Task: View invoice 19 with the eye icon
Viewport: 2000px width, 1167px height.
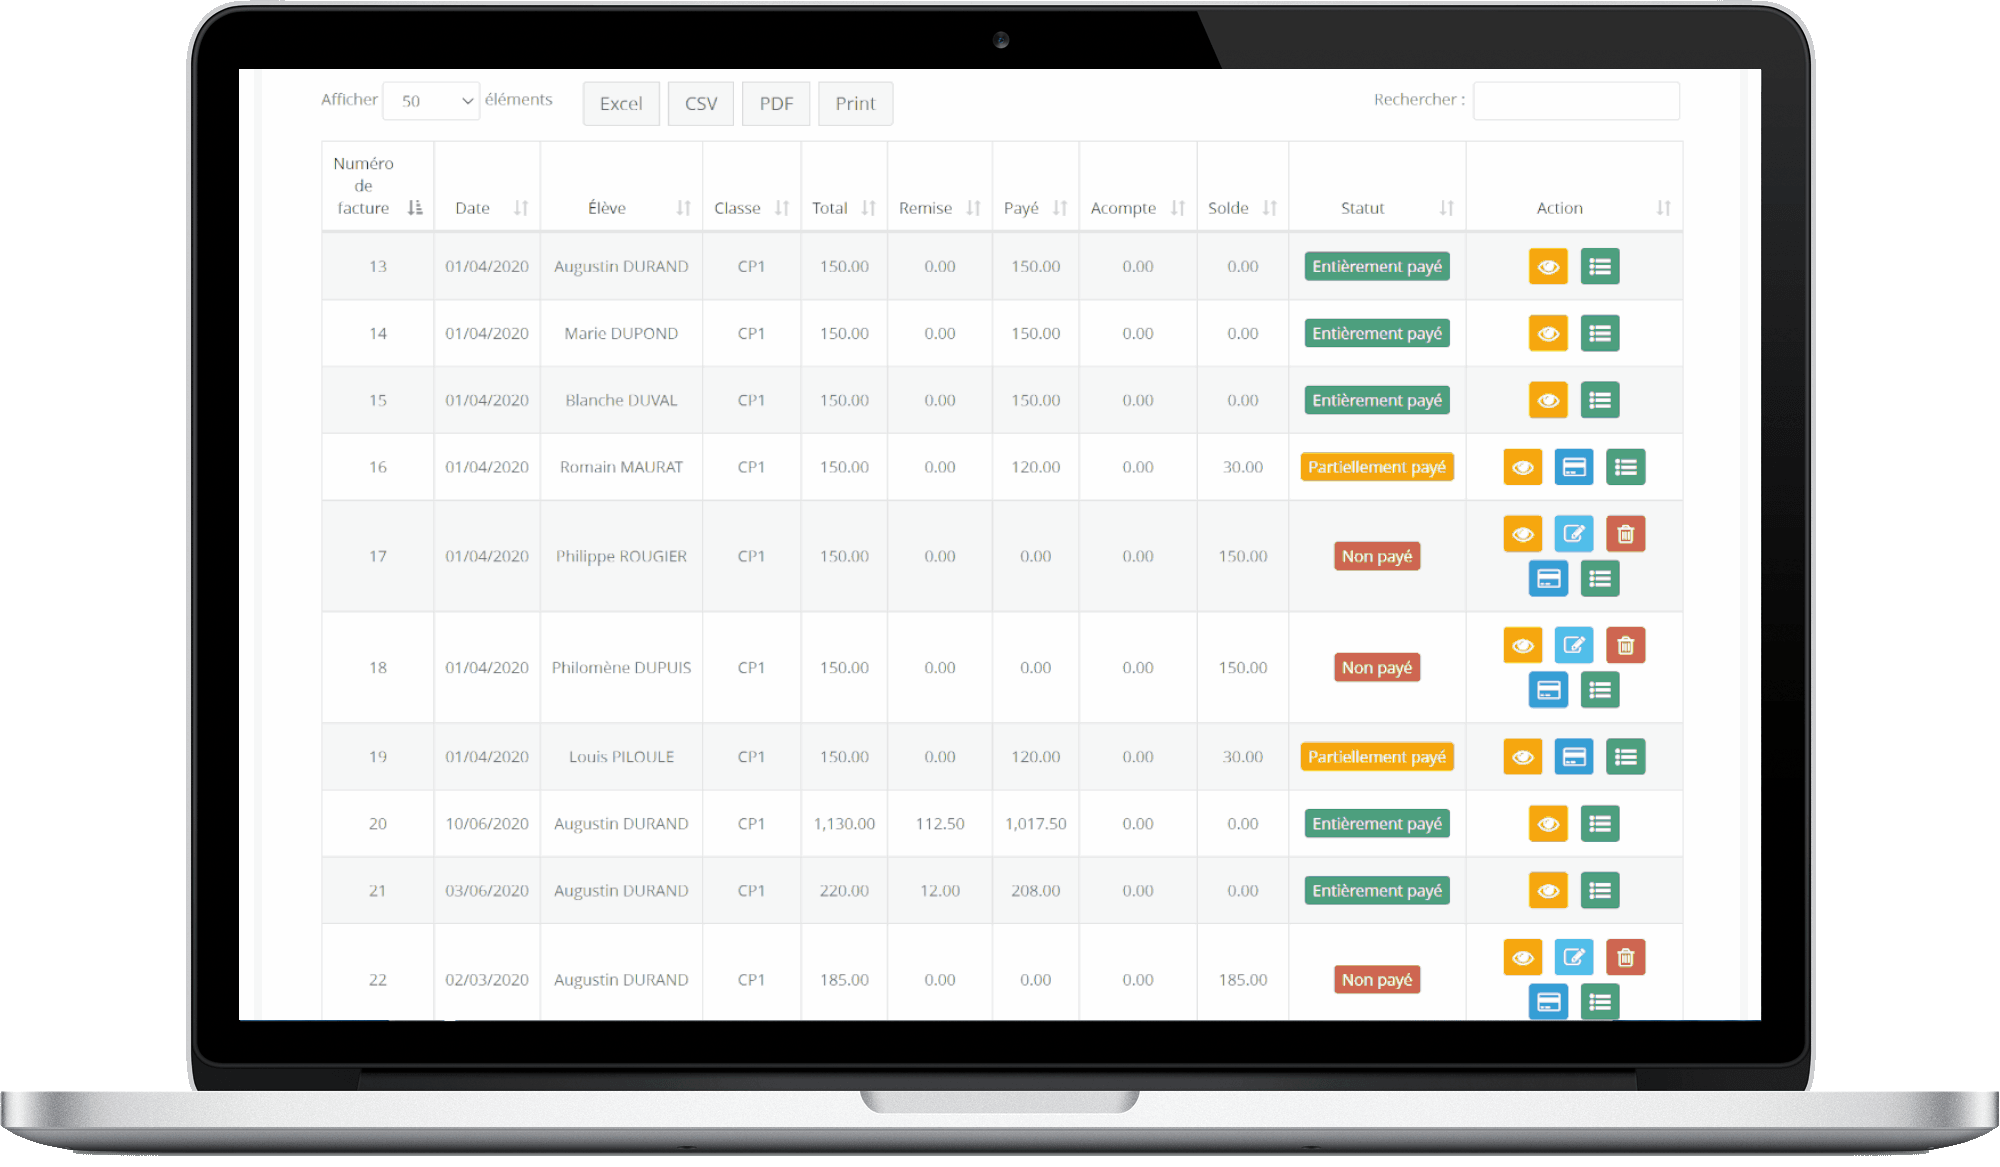Action: point(1523,757)
